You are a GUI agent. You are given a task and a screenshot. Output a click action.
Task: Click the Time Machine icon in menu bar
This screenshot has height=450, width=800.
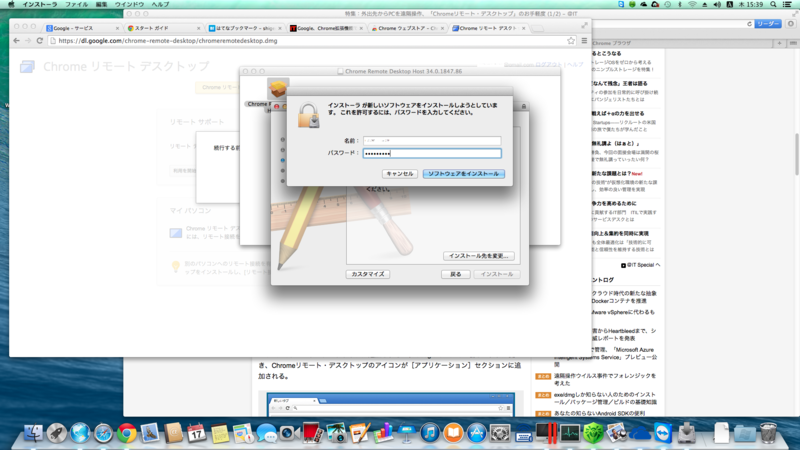[x=667, y=4]
